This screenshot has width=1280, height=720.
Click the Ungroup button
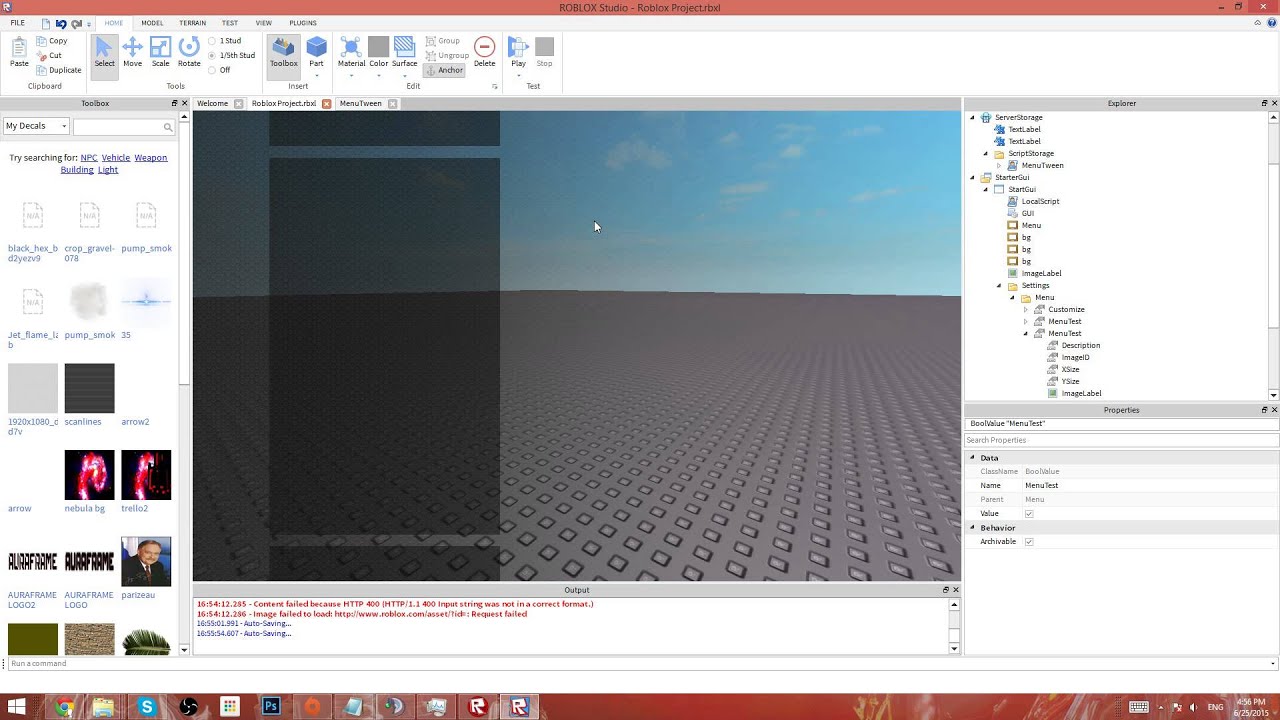pyautogui.click(x=447, y=55)
